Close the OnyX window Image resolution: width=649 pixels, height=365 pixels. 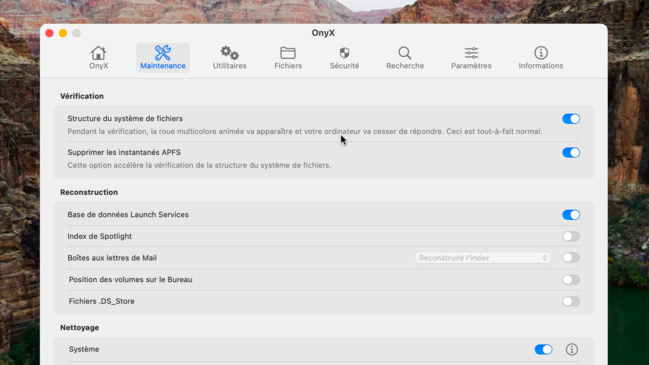pyautogui.click(x=49, y=33)
